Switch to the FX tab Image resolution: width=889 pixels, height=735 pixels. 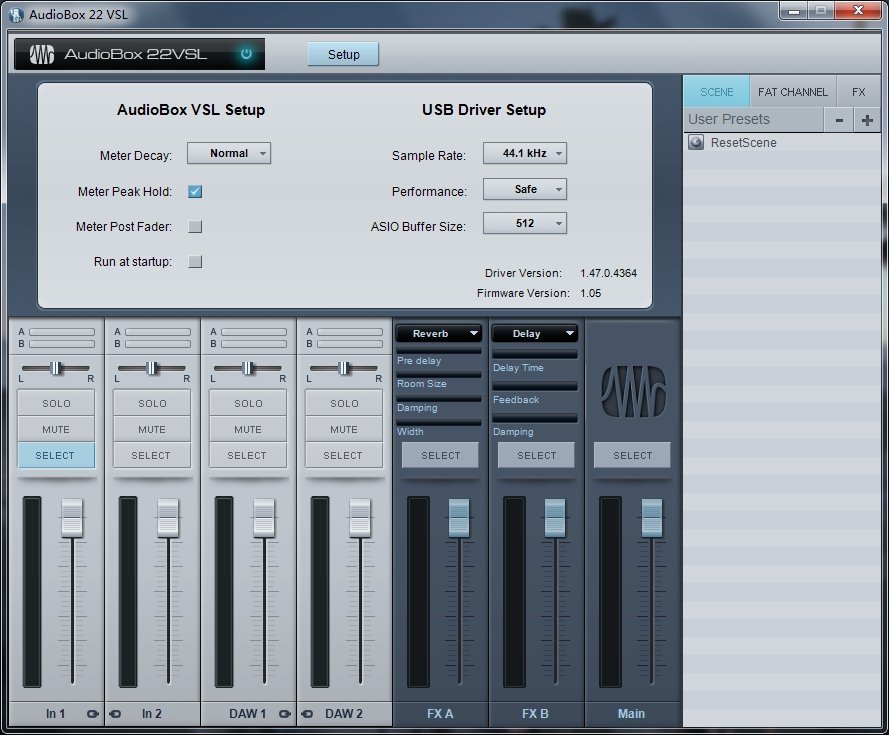(858, 92)
